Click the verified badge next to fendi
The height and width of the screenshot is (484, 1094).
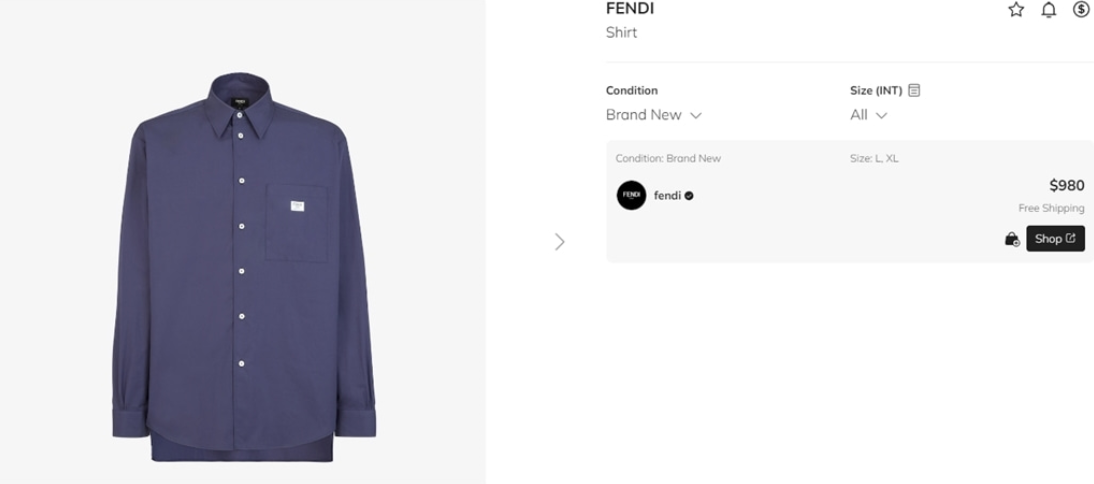coord(689,196)
